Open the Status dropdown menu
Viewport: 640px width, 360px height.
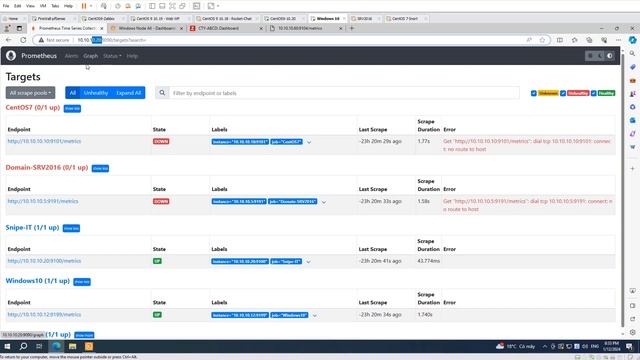(112, 56)
